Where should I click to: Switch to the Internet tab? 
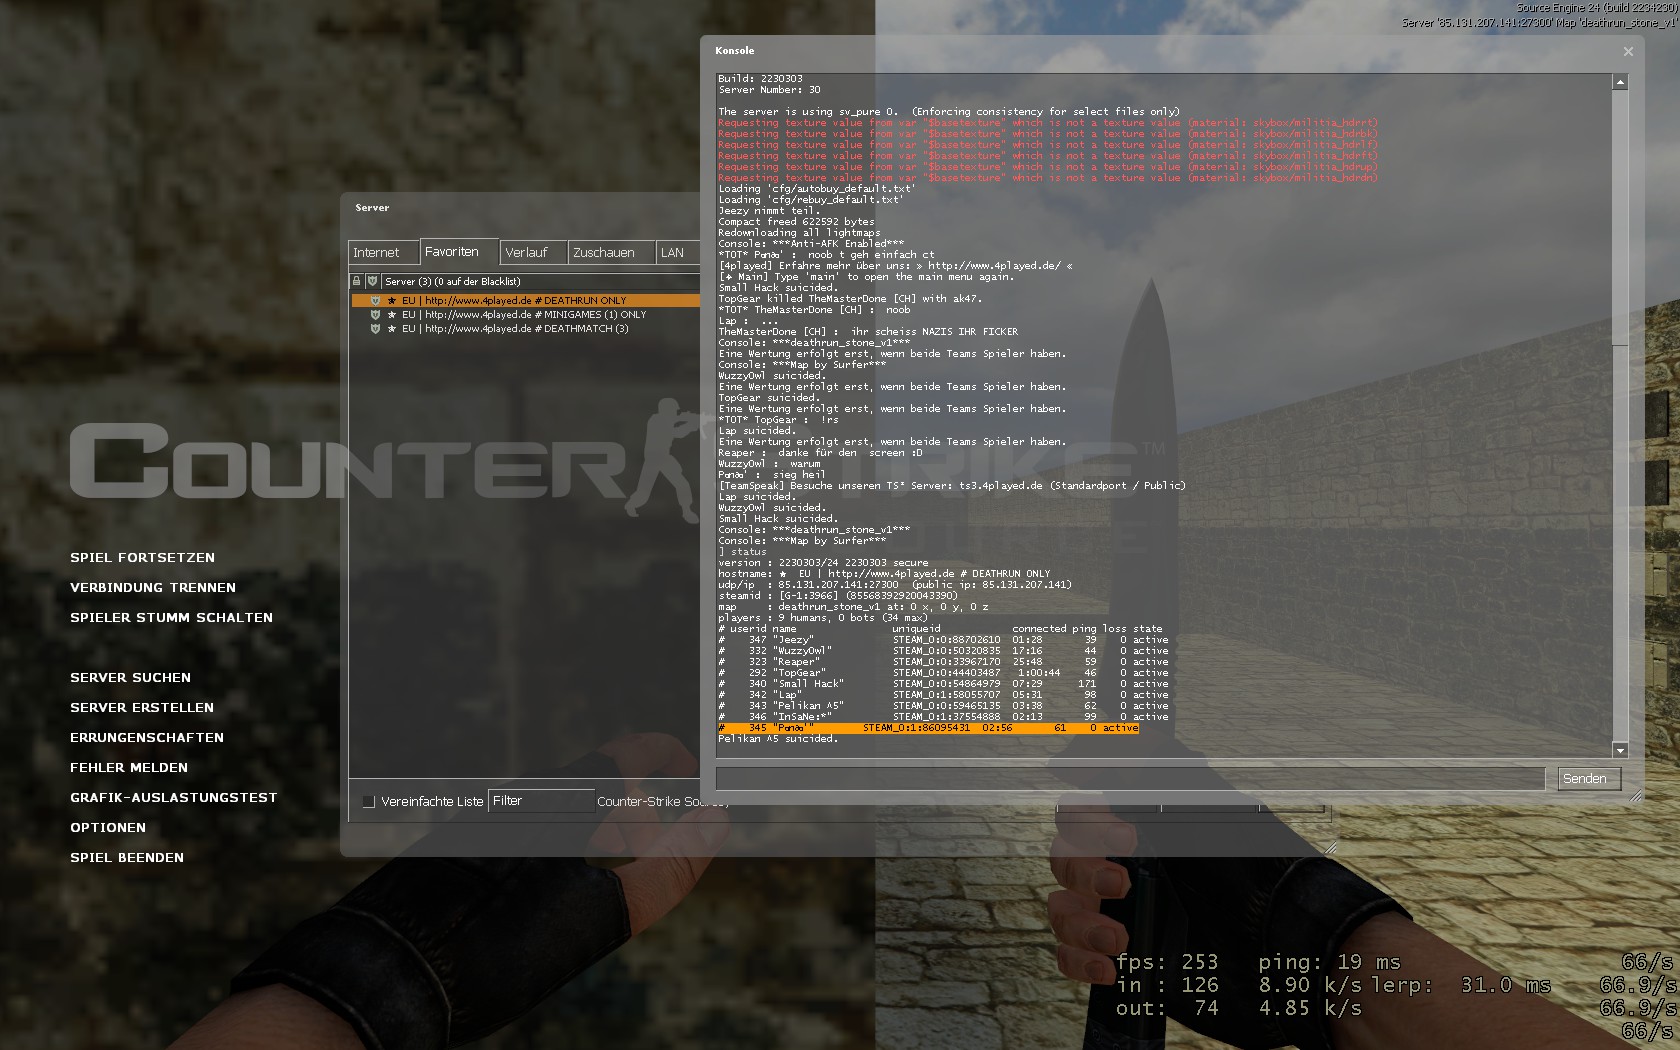tap(382, 253)
